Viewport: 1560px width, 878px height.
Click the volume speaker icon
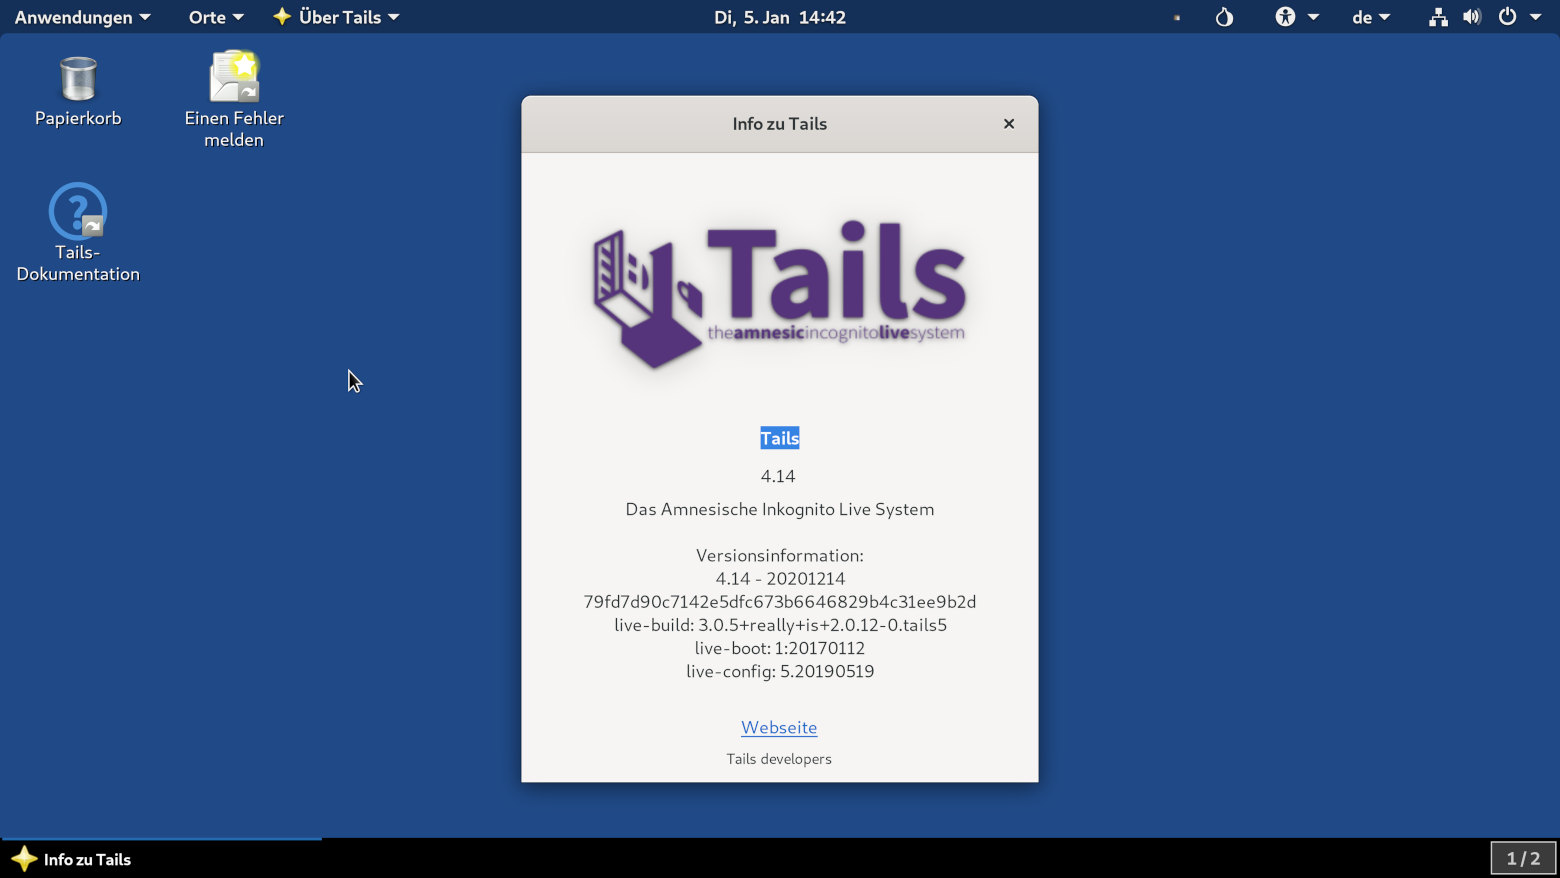point(1472,17)
